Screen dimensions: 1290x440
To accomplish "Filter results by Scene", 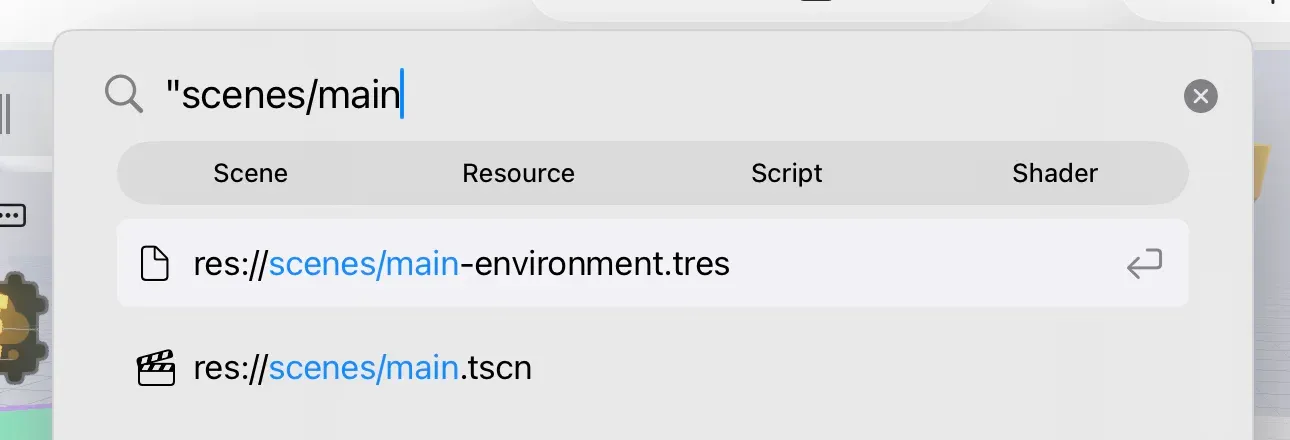I will (x=250, y=173).
